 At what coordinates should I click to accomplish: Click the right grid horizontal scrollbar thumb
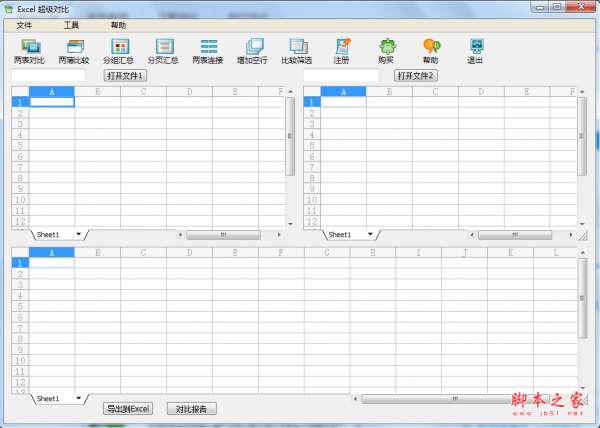point(515,234)
